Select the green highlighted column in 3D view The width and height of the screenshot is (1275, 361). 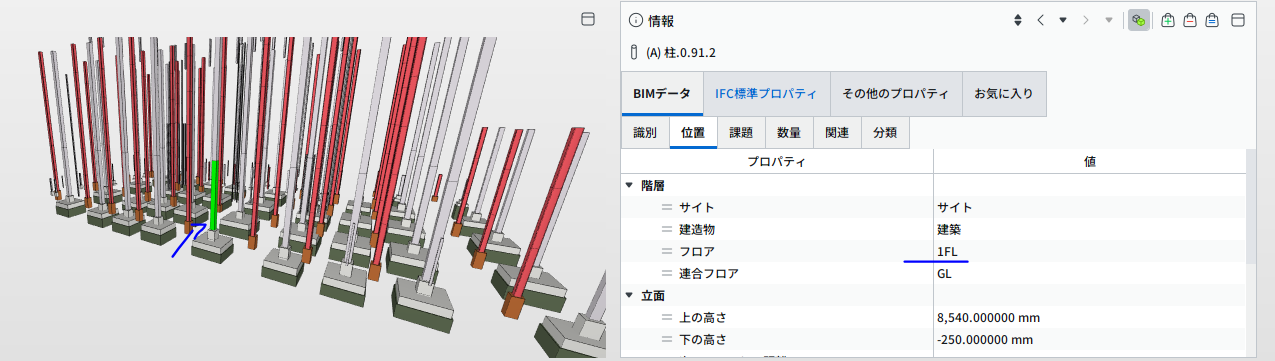click(x=213, y=195)
